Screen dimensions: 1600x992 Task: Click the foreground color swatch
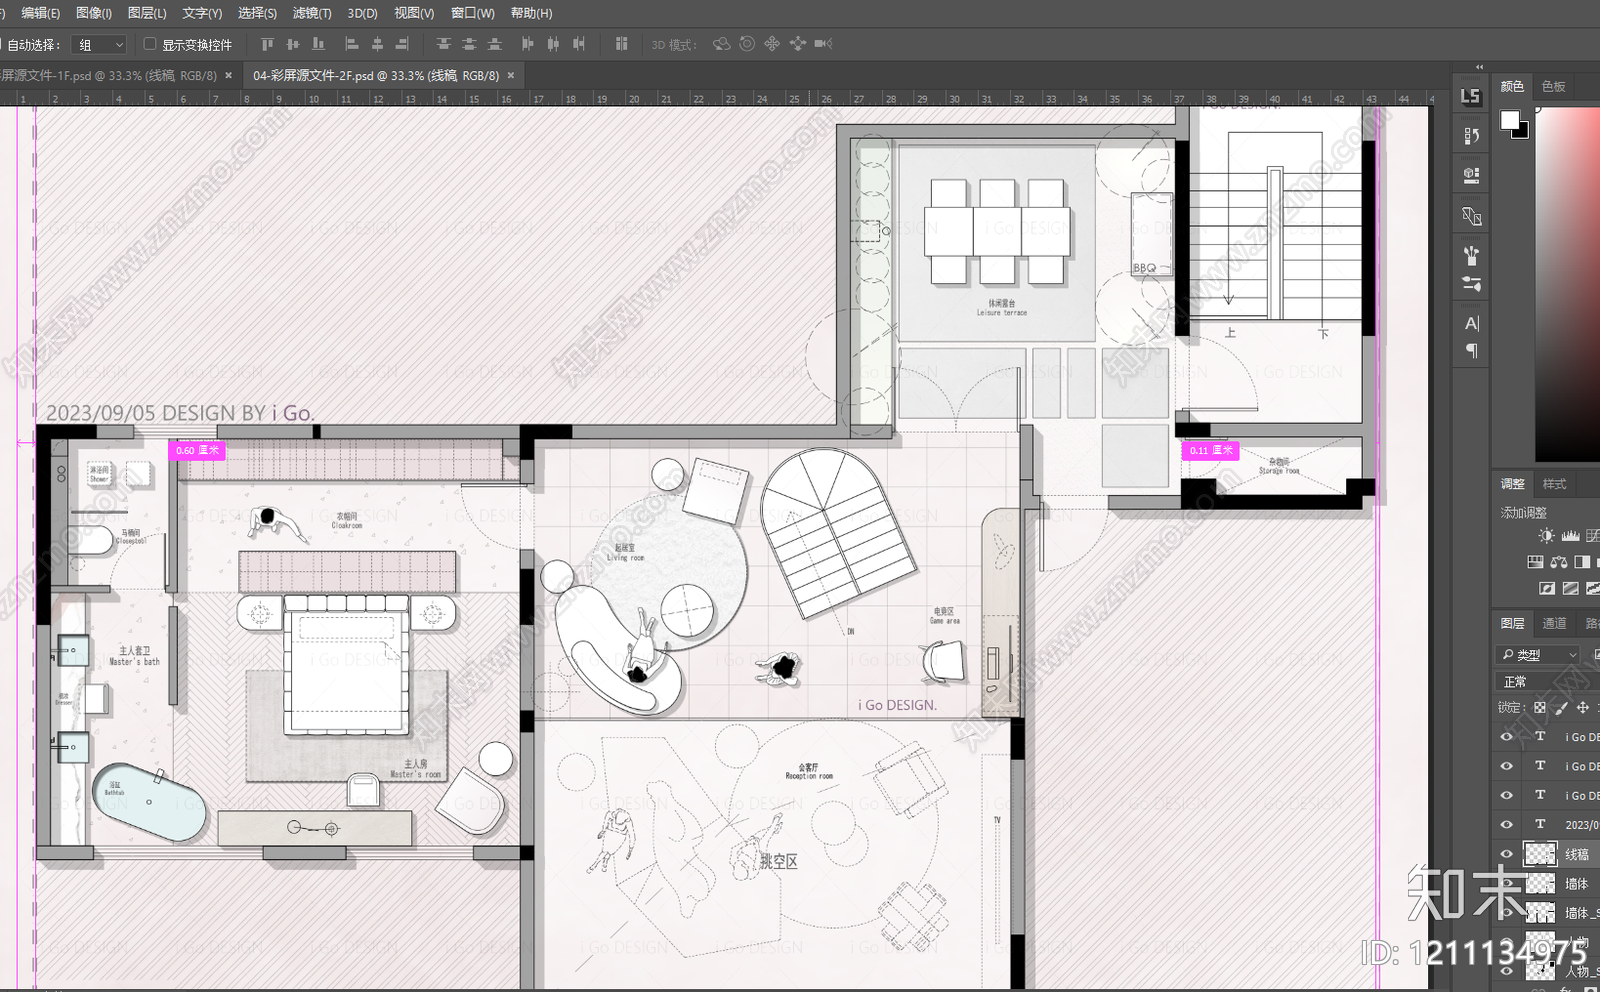click(x=1509, y=120)
